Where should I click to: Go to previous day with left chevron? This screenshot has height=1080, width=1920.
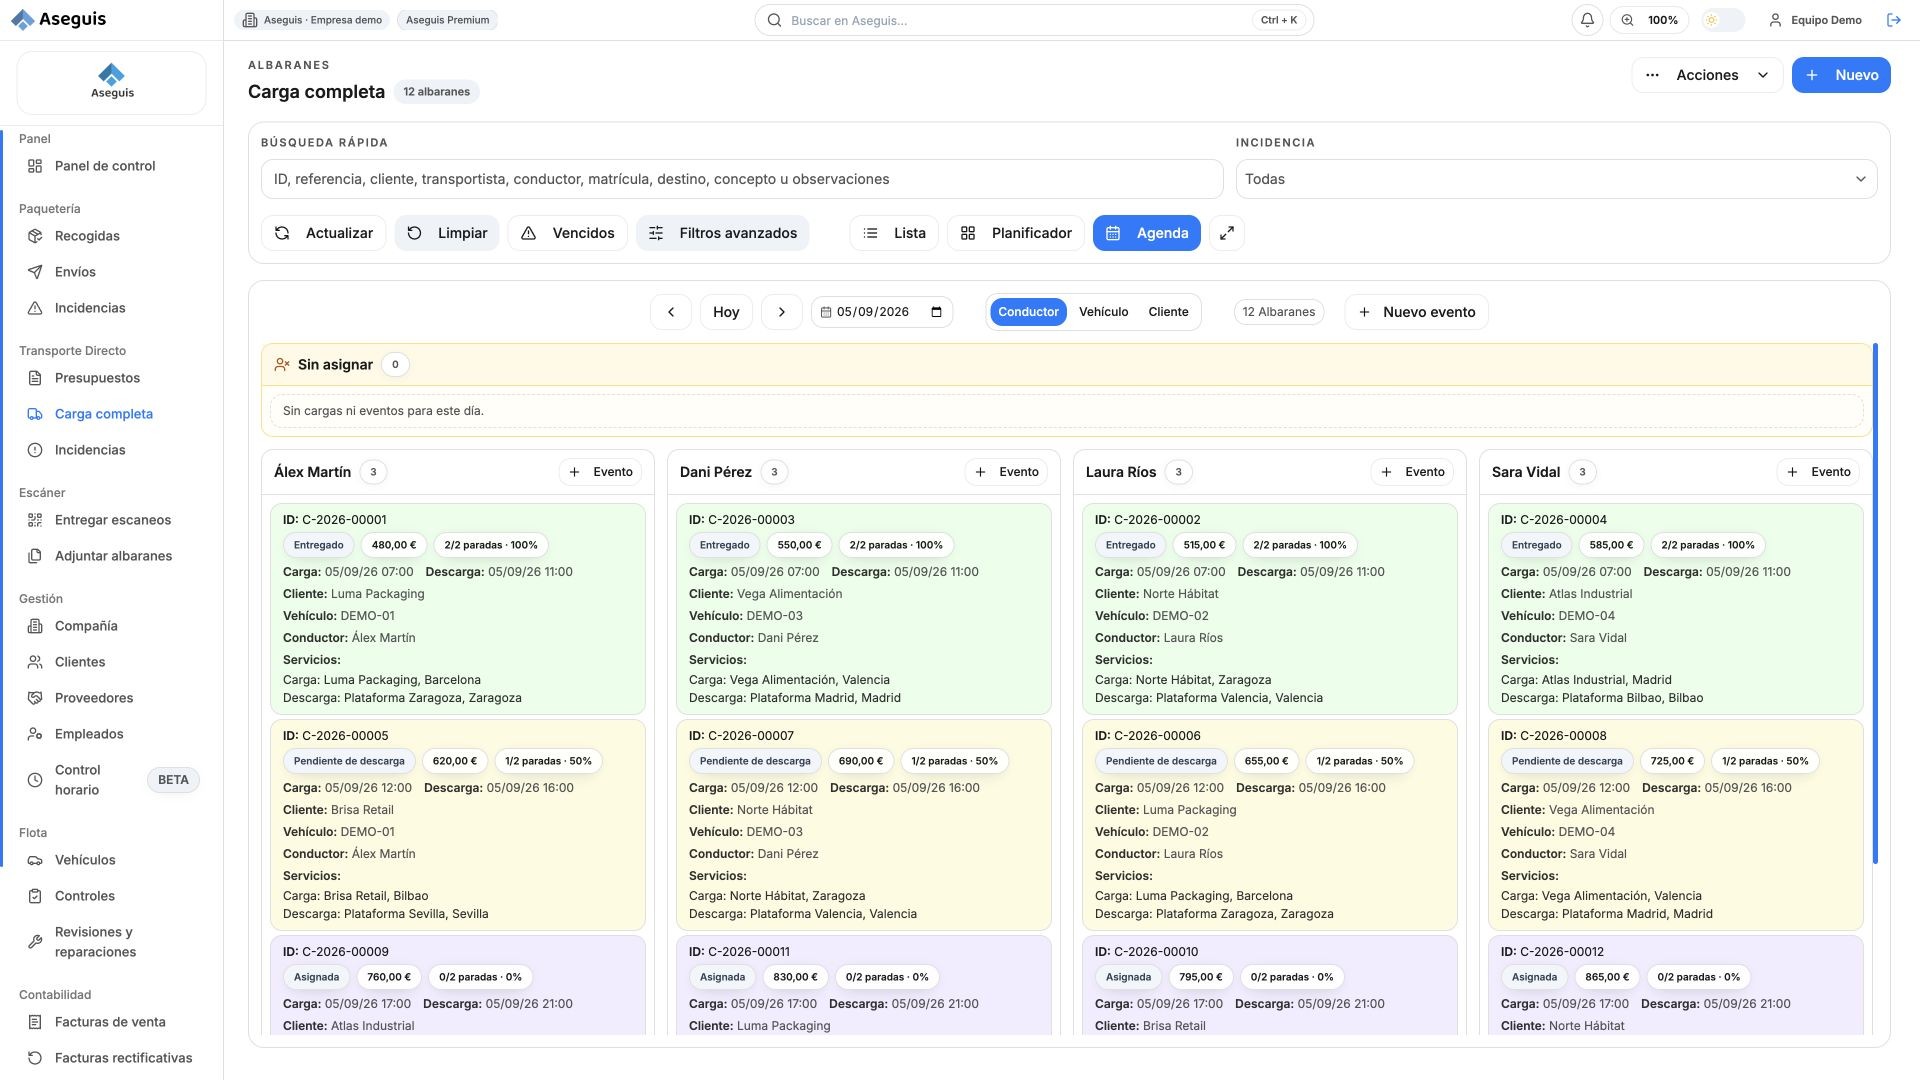coord(671,312)
